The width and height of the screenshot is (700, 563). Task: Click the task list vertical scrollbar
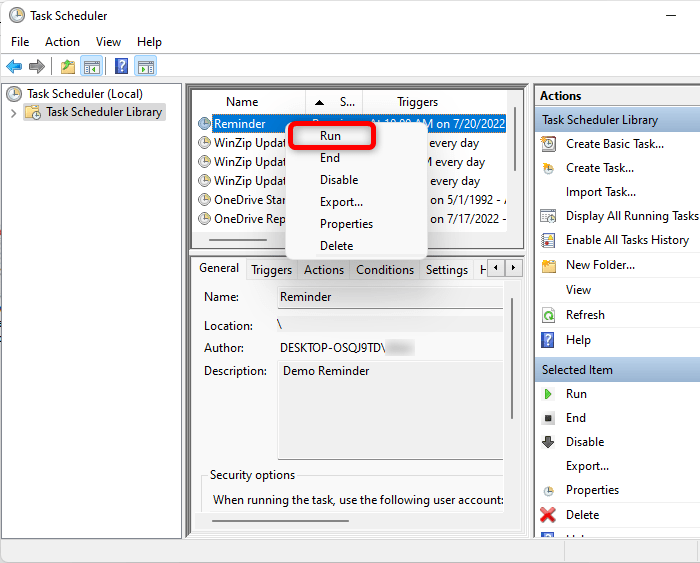click(515, 139)
